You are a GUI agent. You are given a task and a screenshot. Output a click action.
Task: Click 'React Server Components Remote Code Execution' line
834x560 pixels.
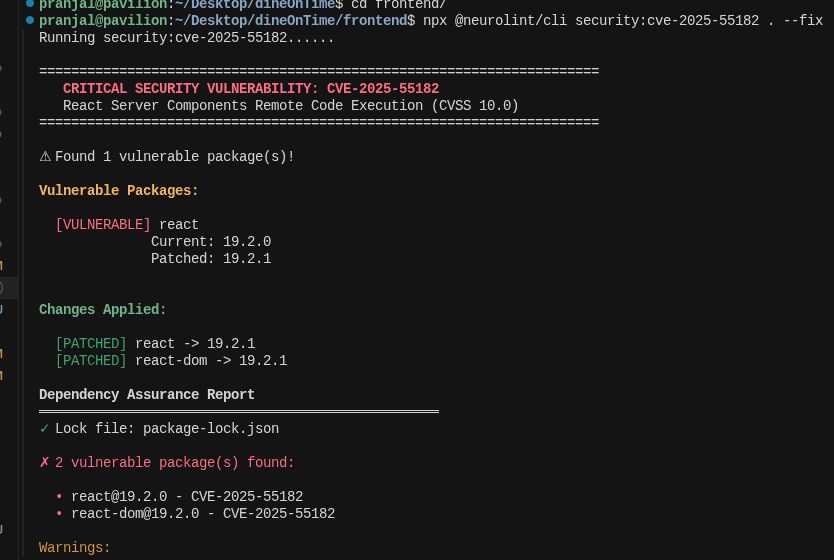tap(290, 105)
